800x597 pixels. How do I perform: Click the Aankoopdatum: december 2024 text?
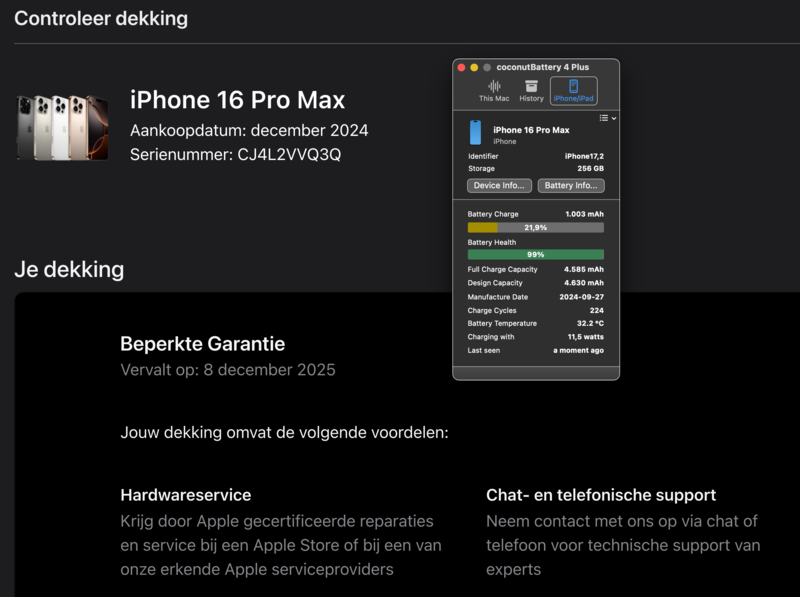coord(249,131)
